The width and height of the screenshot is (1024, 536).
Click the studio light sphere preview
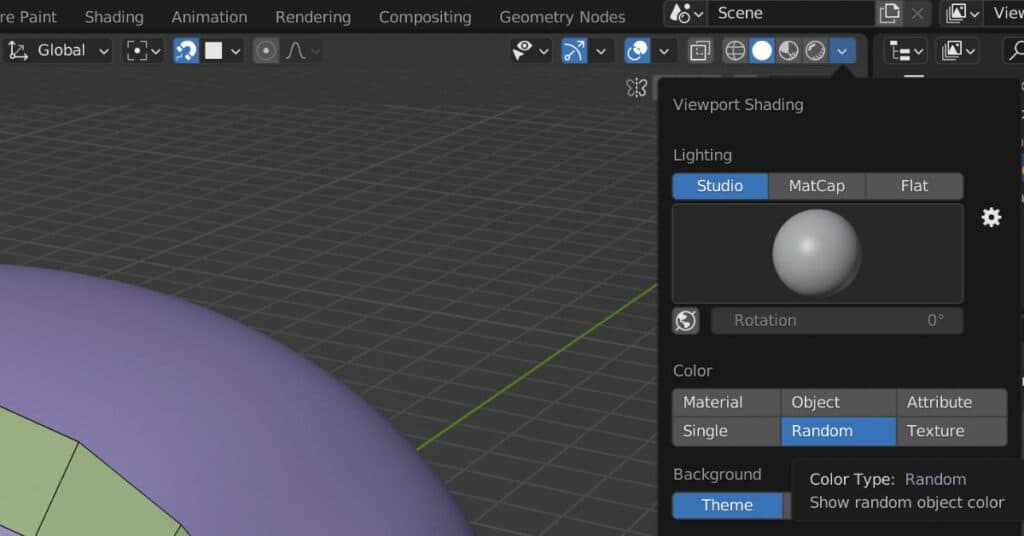[818, 253]
